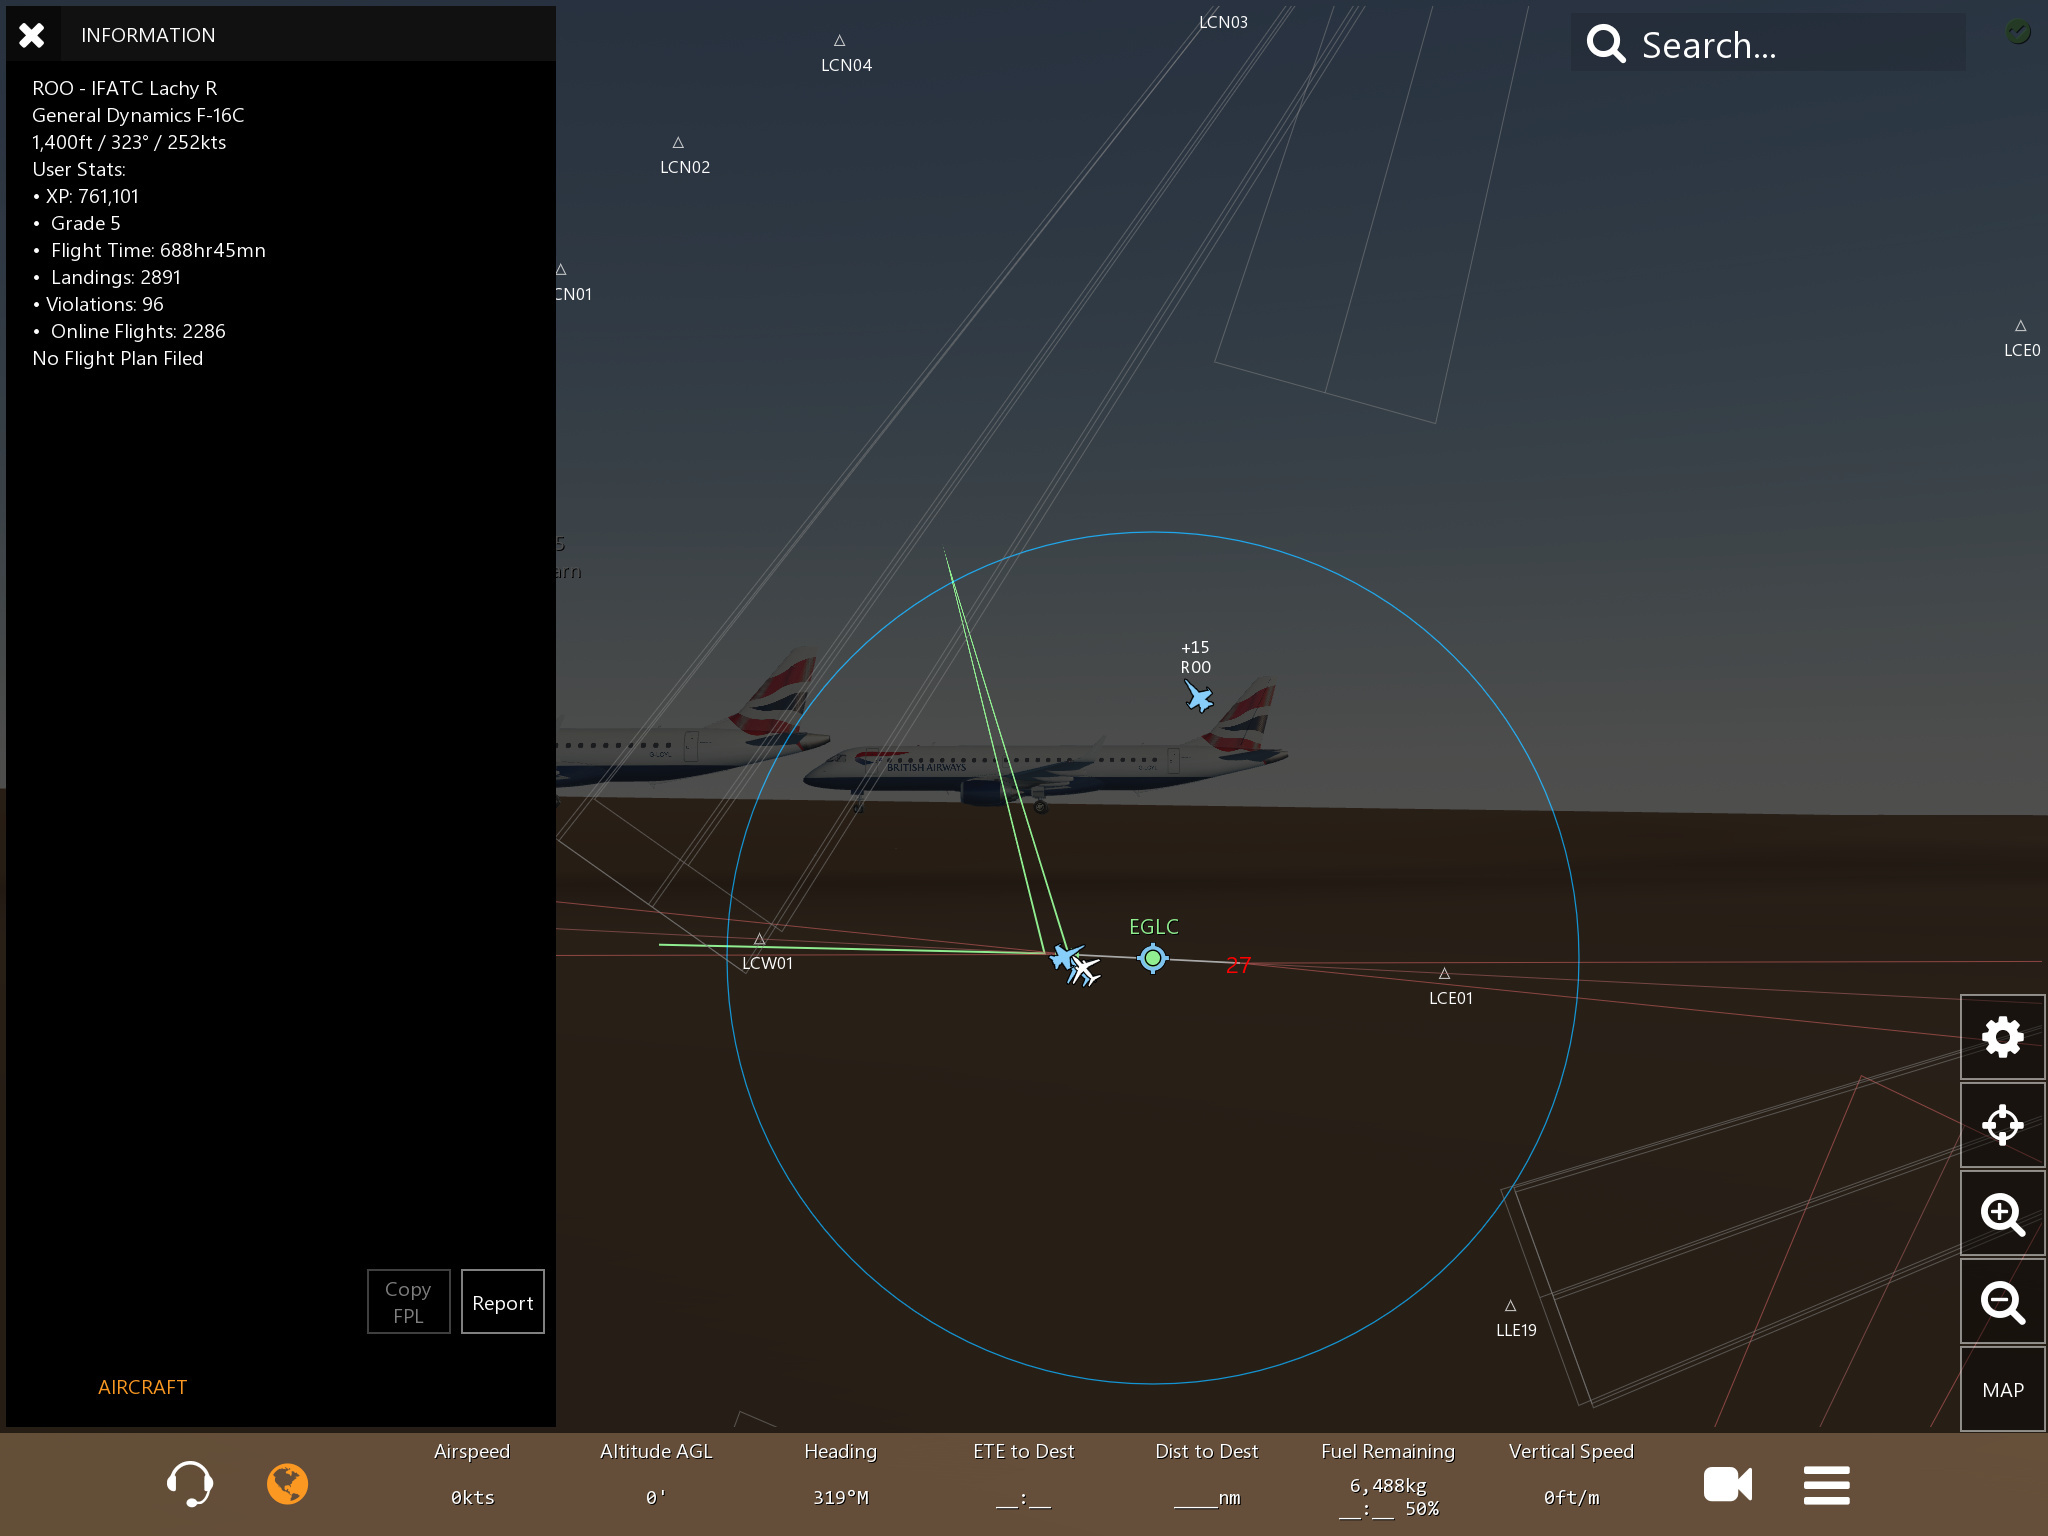Select the AIRCRAFT tab
2048x1536 pixels.
[142, 1387]
